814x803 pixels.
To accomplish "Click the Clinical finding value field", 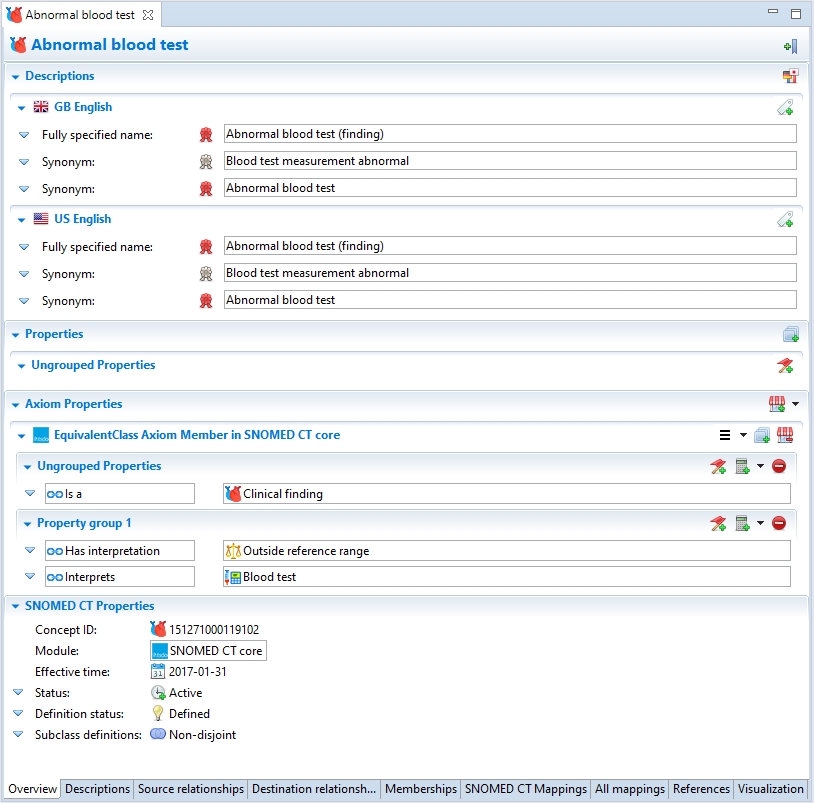I will (506, 494).
